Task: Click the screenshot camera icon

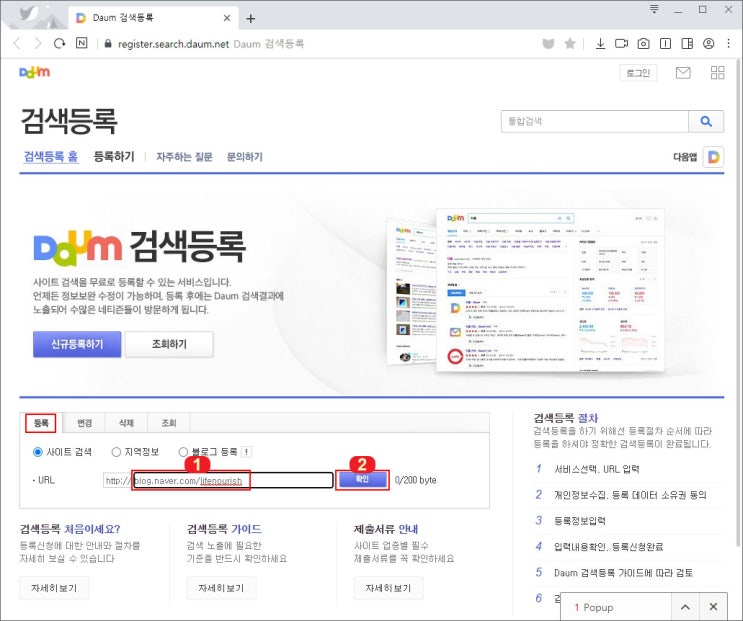Action: tap(643, 44)
